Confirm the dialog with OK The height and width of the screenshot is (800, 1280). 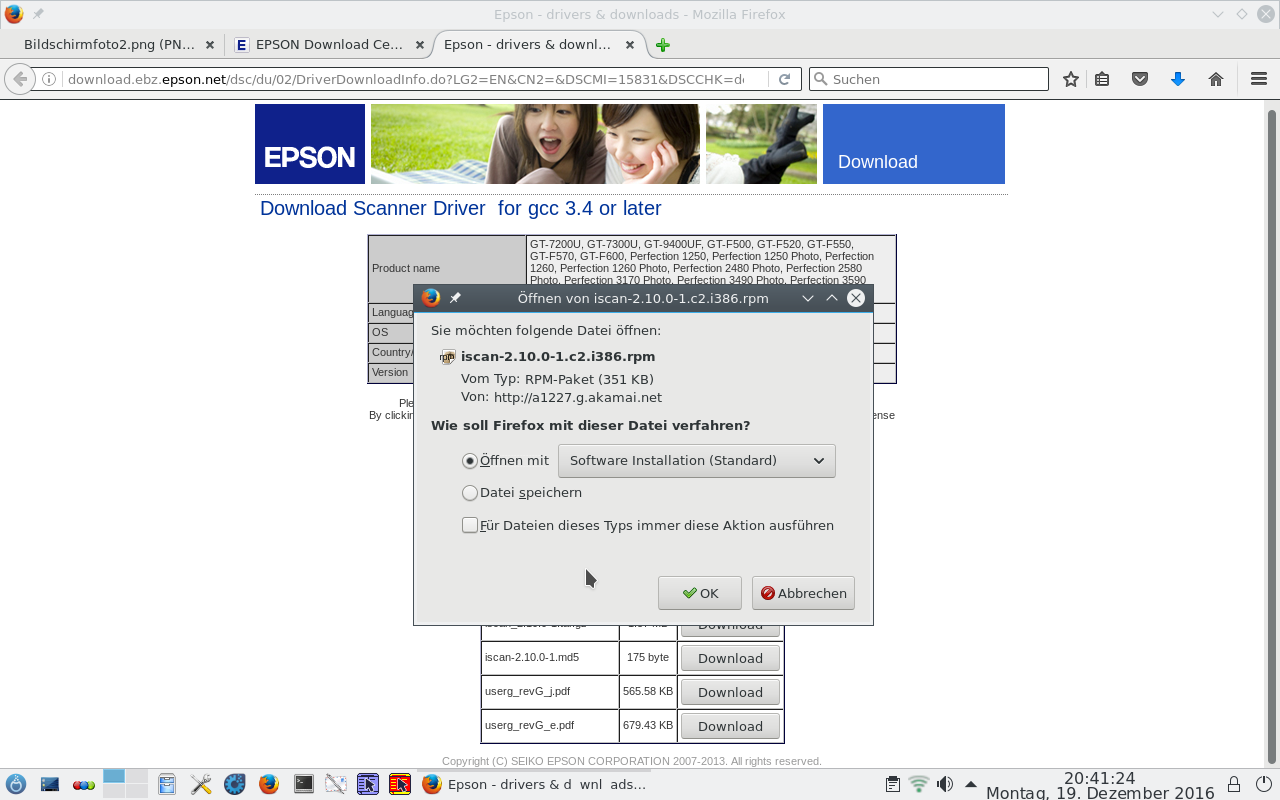coord(700,593)
